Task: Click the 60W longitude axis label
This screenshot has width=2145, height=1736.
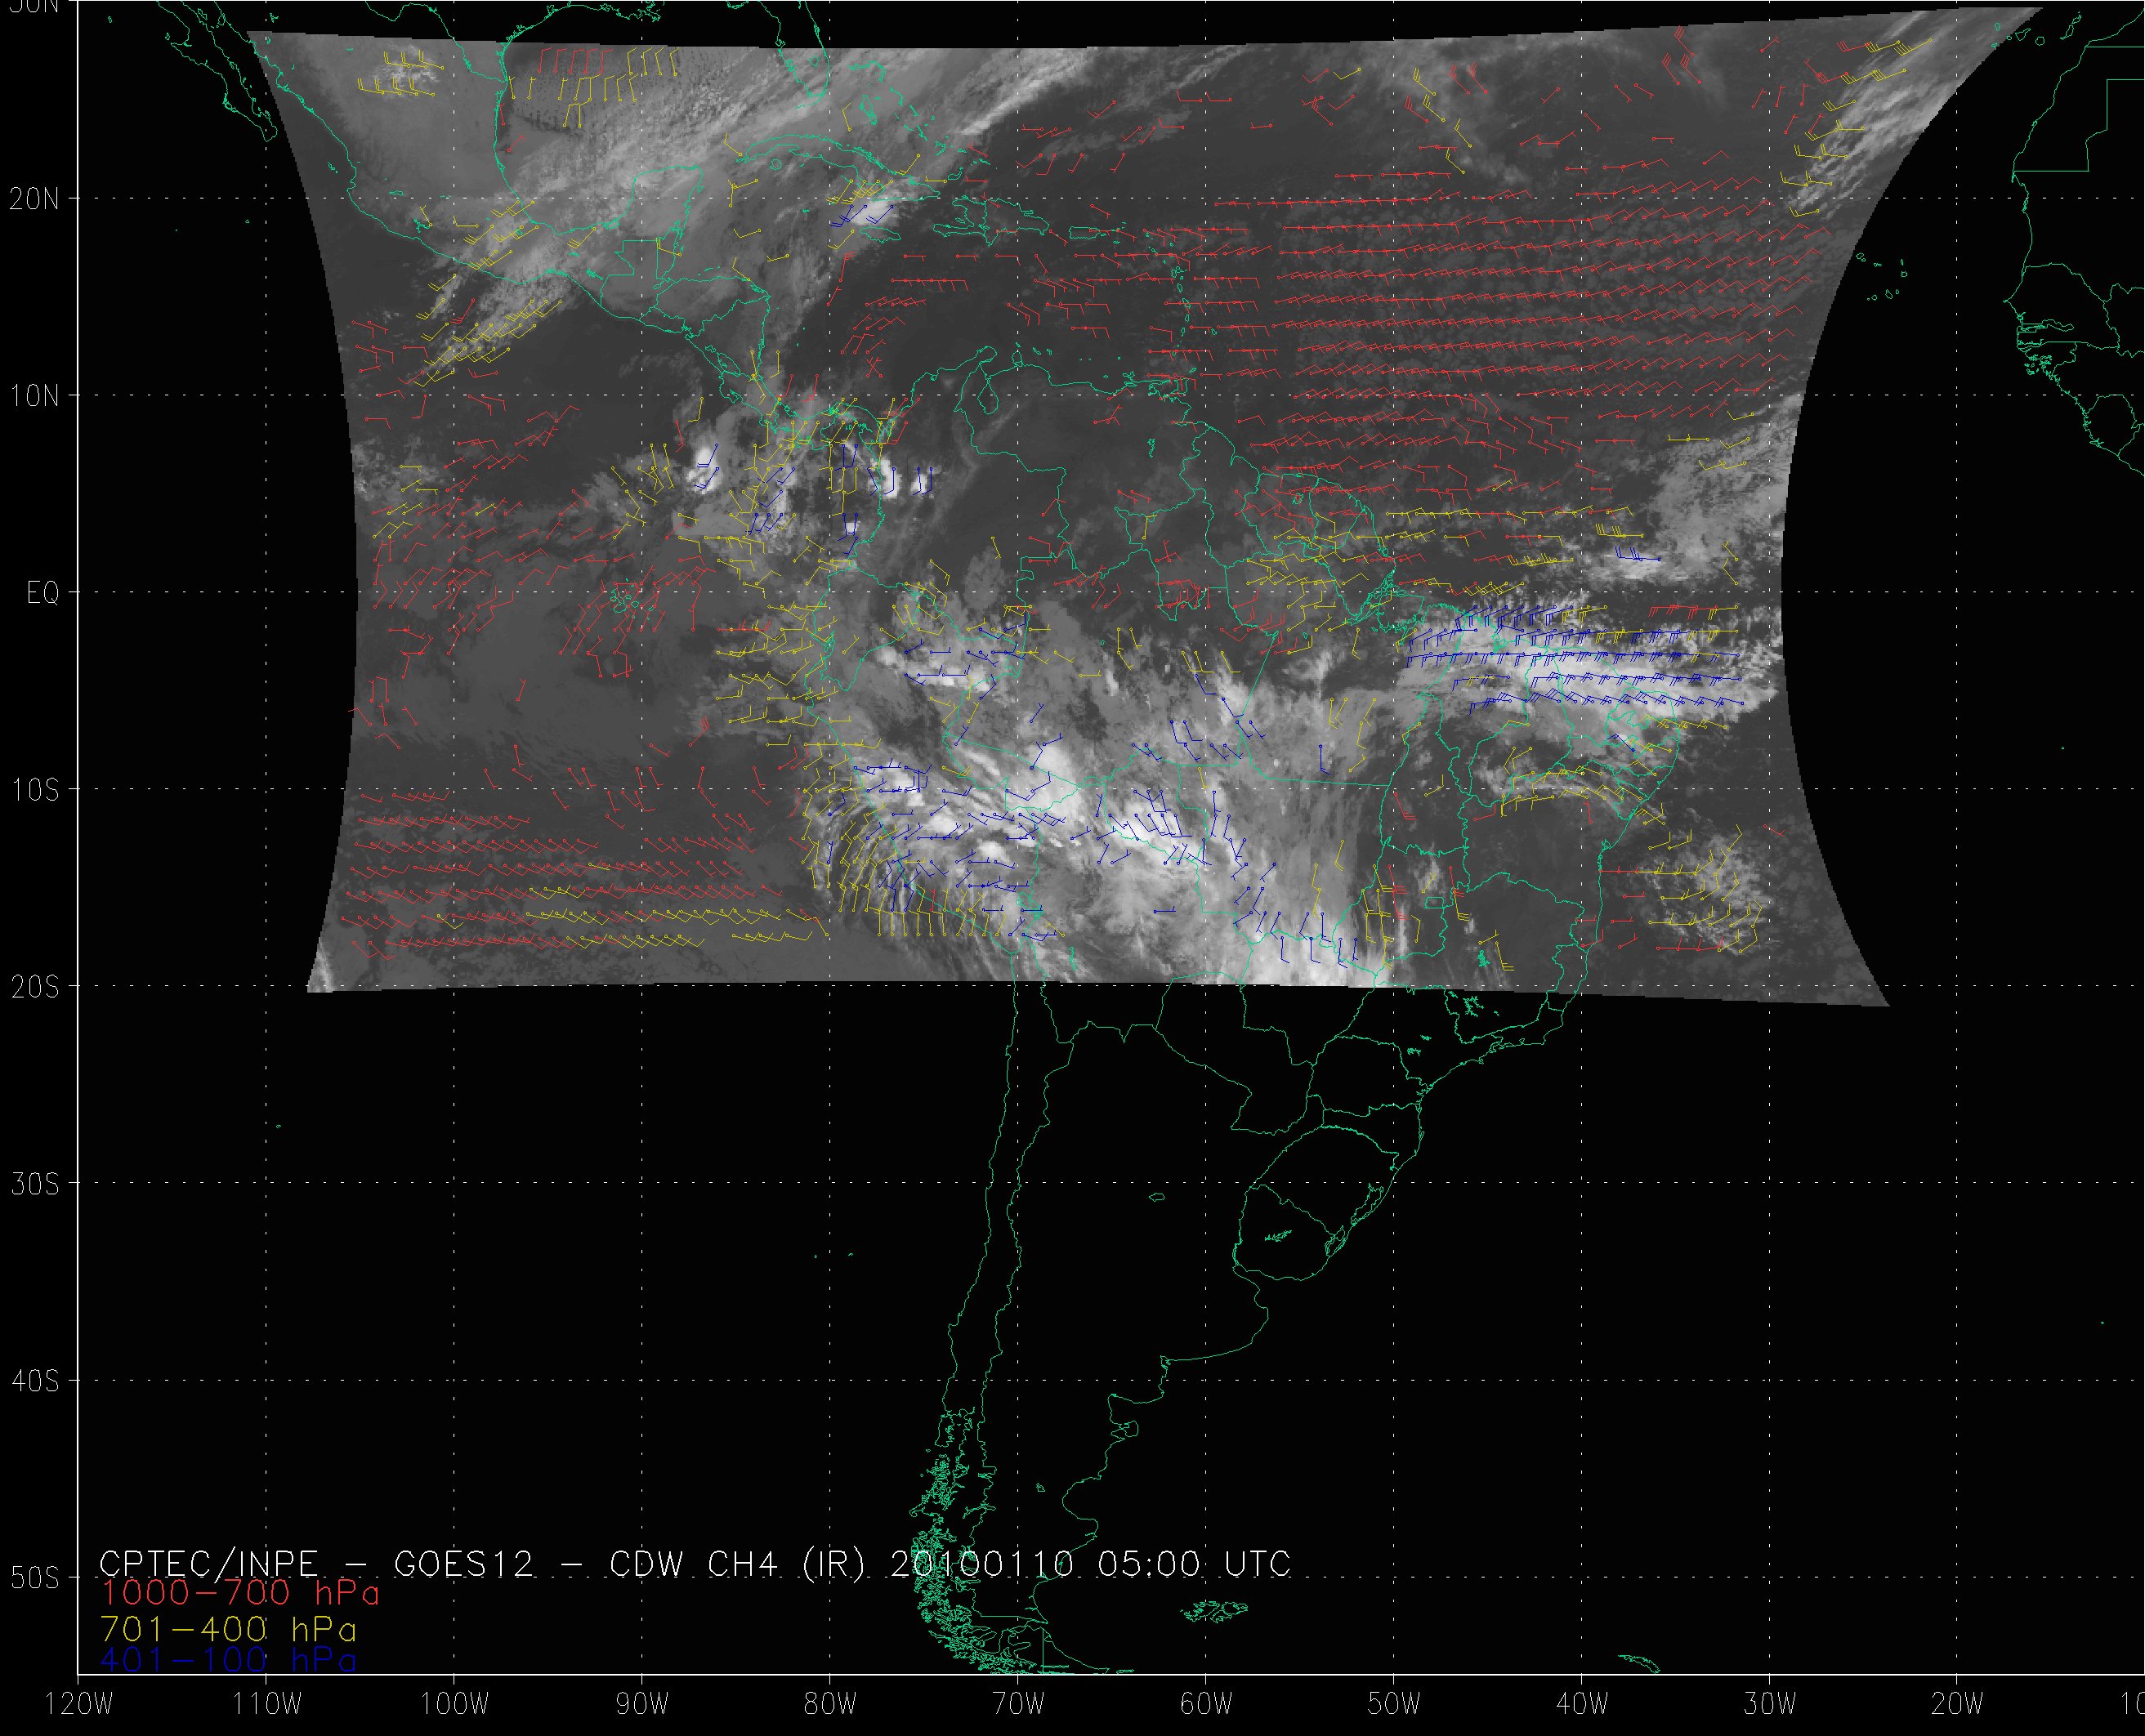Action: pos(1206,1705)
